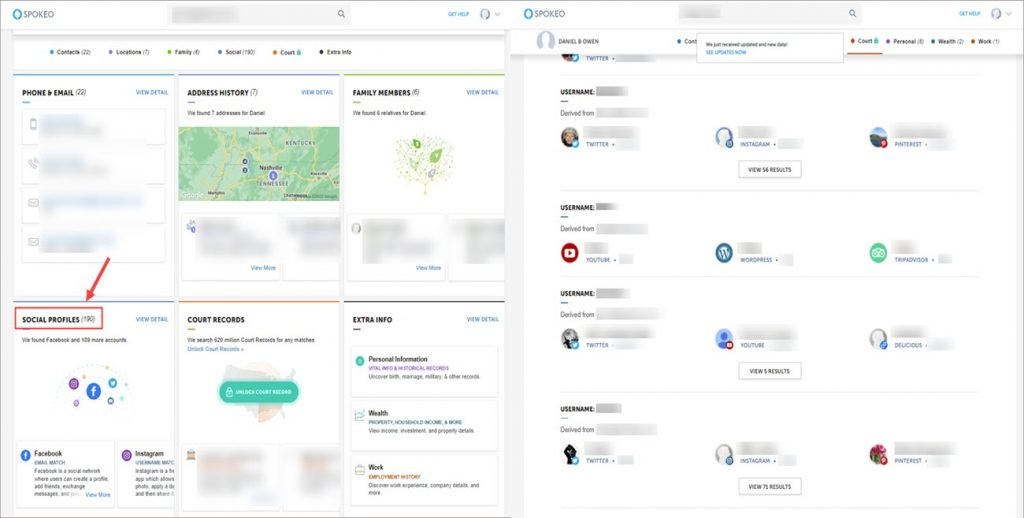Switch to the Personal (8) tab
This screenshot has width=1024, height=518.
click(904, 41)
